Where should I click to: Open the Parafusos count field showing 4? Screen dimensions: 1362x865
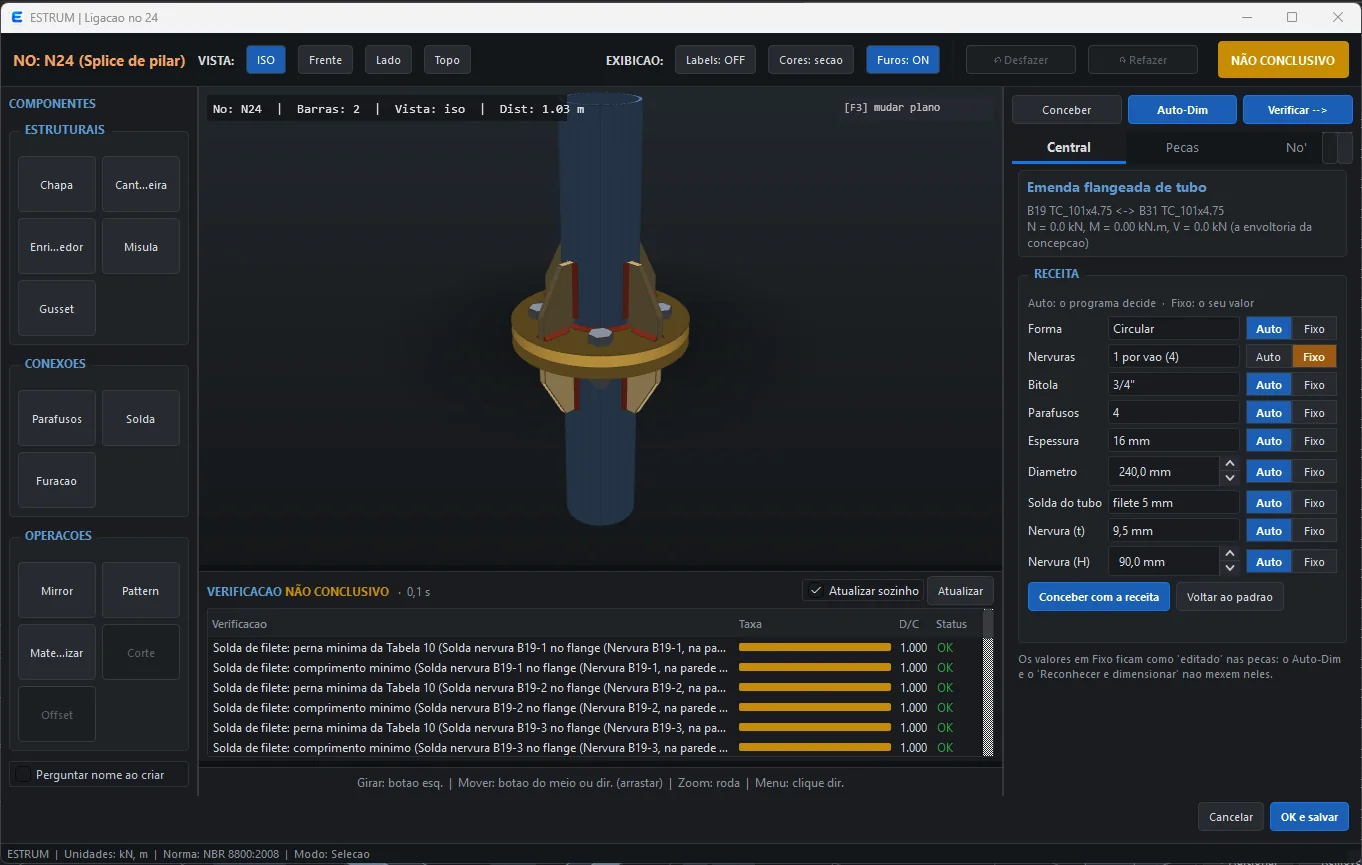tap(1174, 413)
